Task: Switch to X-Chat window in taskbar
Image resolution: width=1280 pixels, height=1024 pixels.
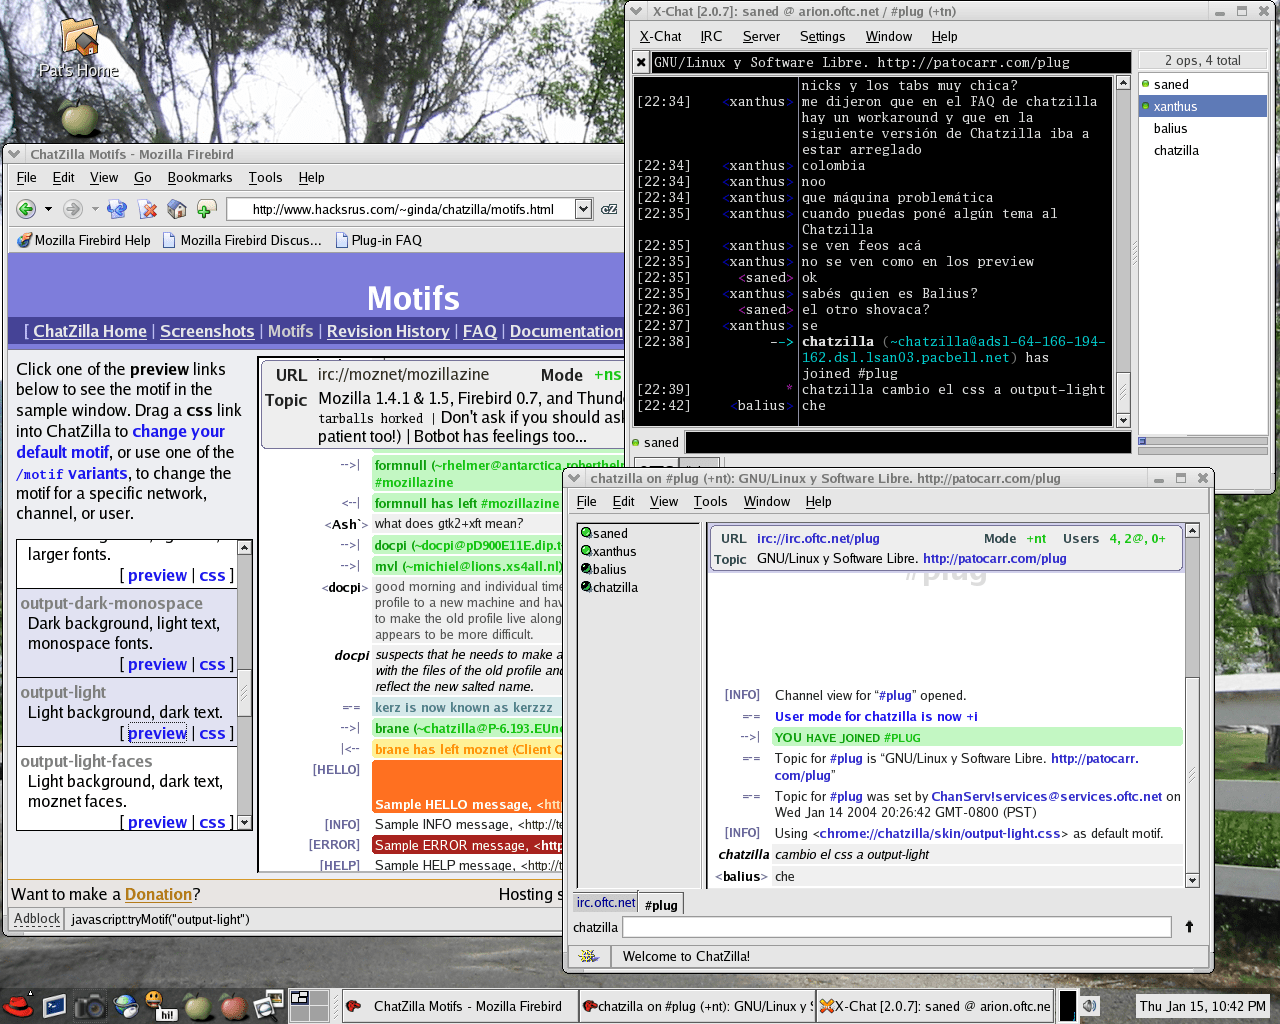Action: click(934, 1006)
